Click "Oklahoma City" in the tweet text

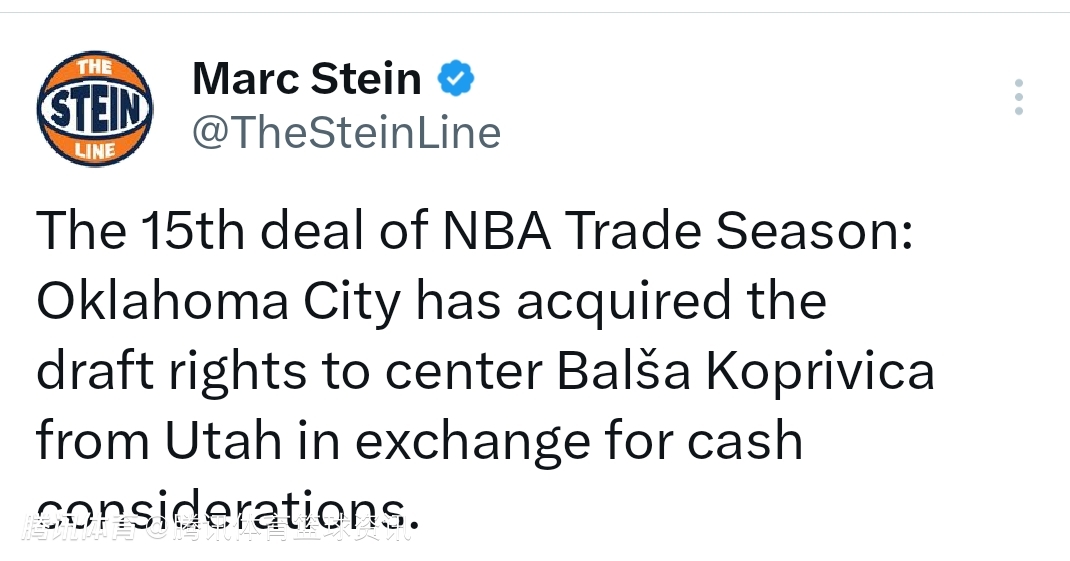click(x=218, y=302)
